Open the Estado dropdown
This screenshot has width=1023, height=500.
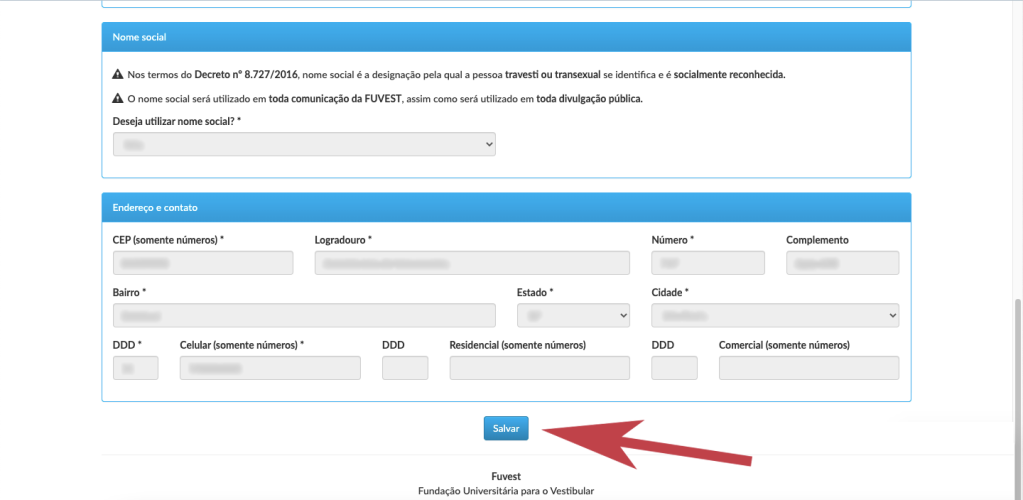click(573, 315)
